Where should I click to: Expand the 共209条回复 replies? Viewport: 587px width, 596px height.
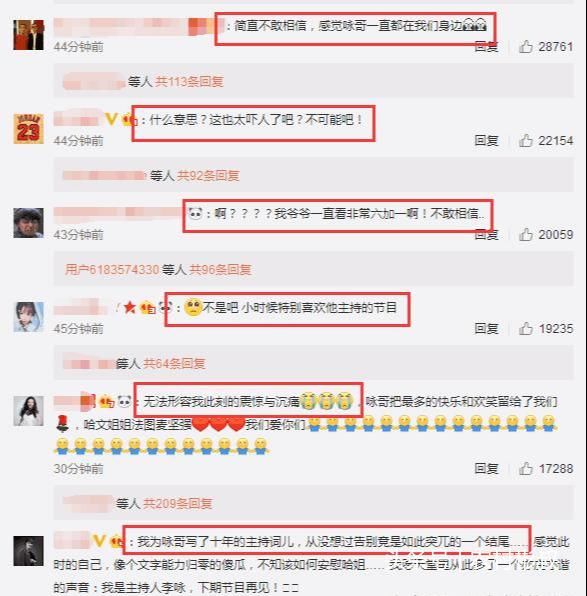(178, 504)
